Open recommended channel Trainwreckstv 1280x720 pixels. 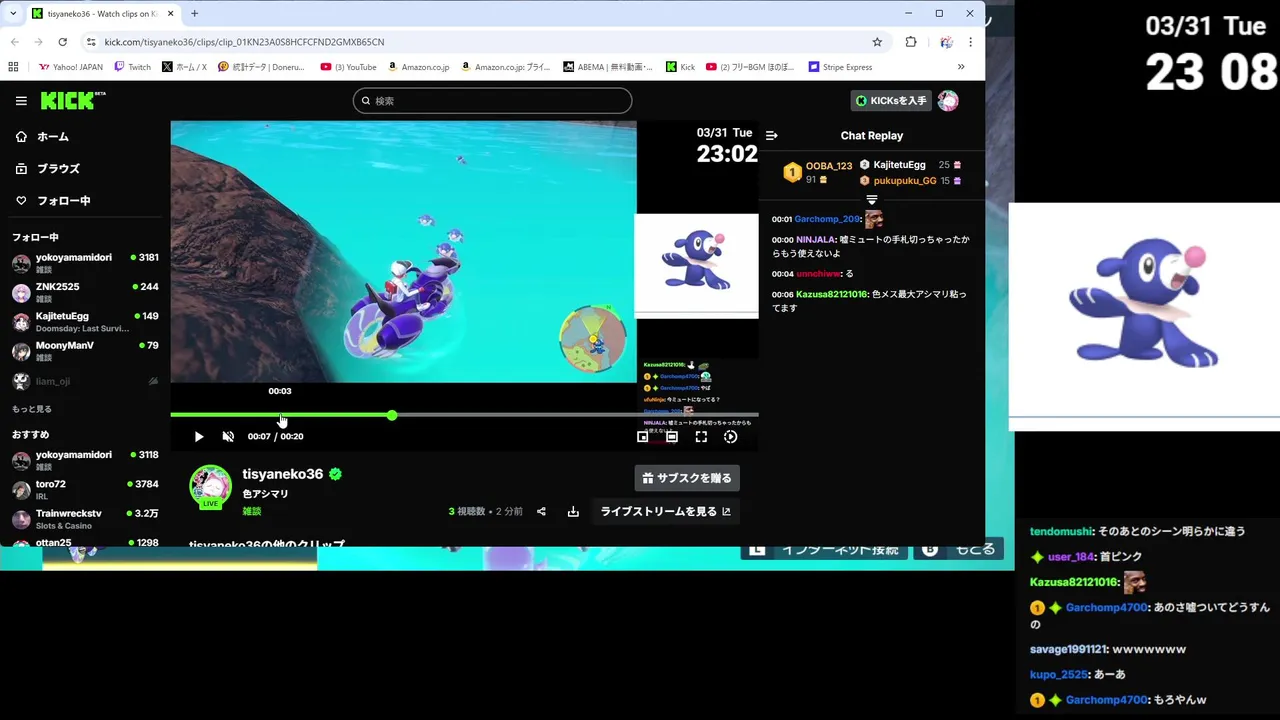click(85, 519)
